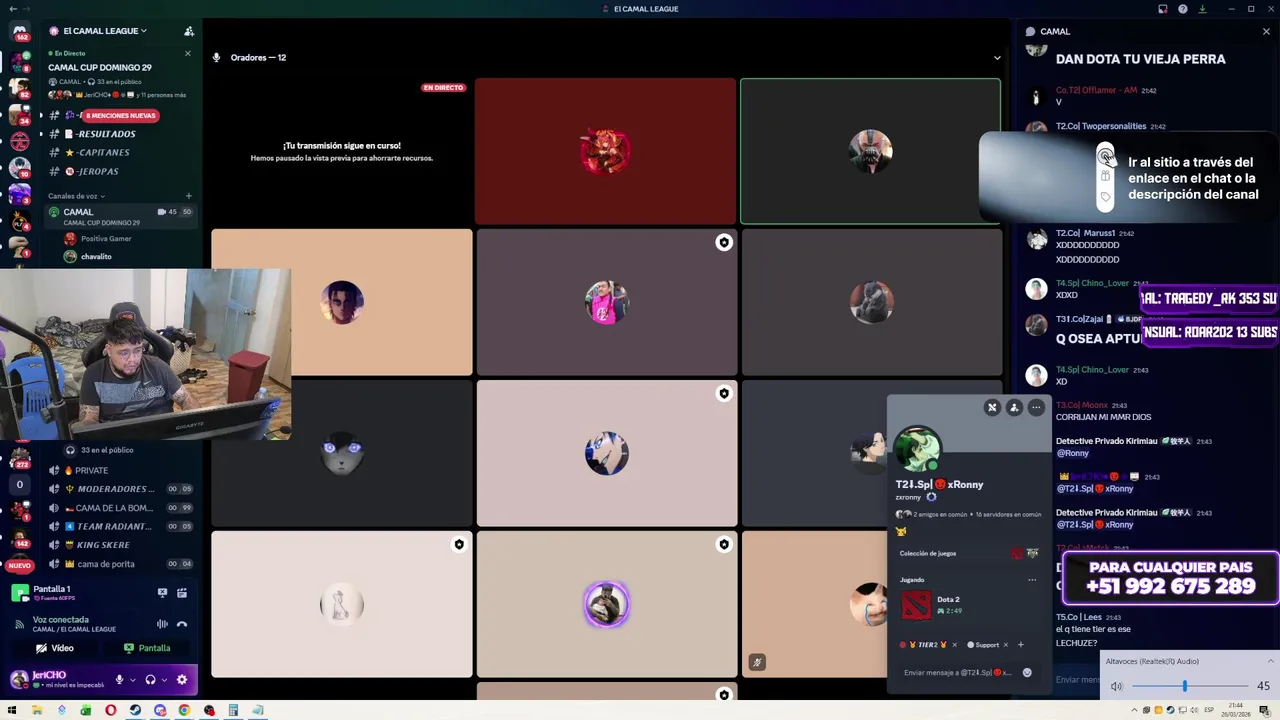Viewport: 1280px width, 720px height.
Task: Join the MODERADORES voice channel
Action: [x=118, y=489]
